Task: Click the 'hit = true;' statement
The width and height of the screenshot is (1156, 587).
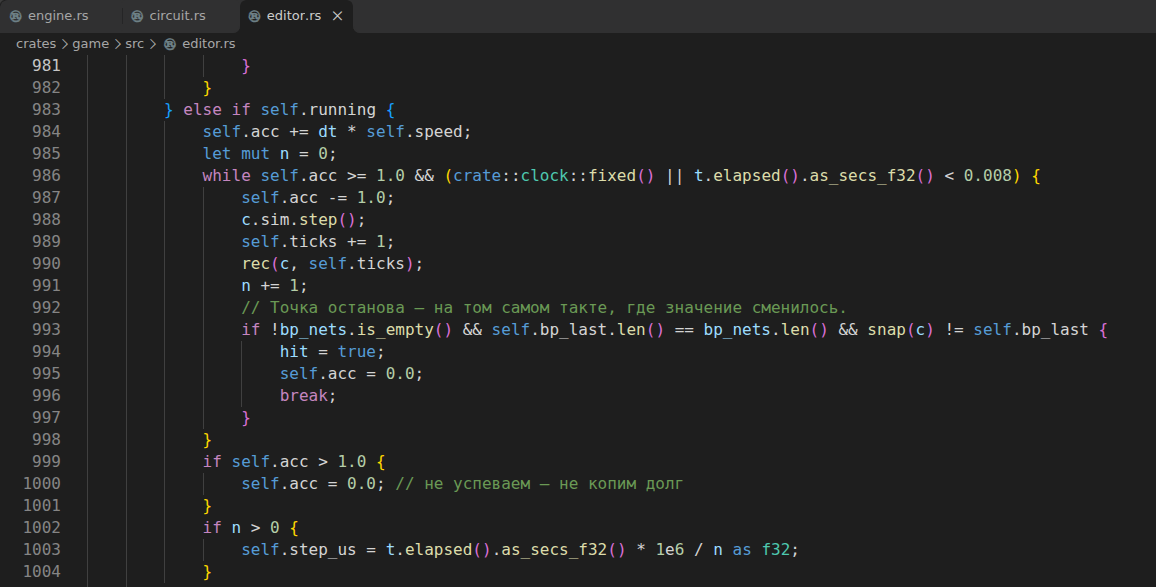Action: (x=332, y=352)
